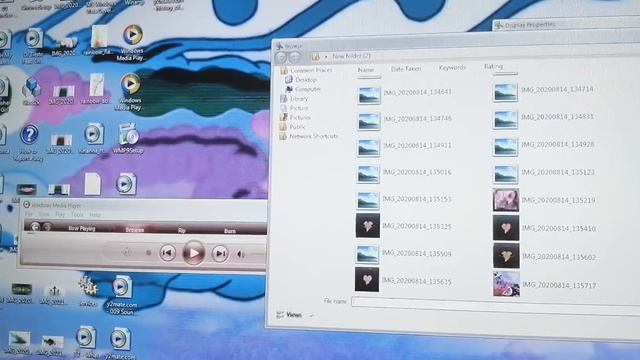Select the pink image IMG_20200814_135219

506,200
